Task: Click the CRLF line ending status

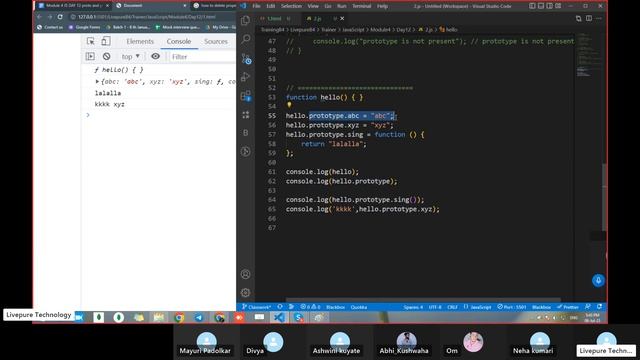Action: pos(452,307)
